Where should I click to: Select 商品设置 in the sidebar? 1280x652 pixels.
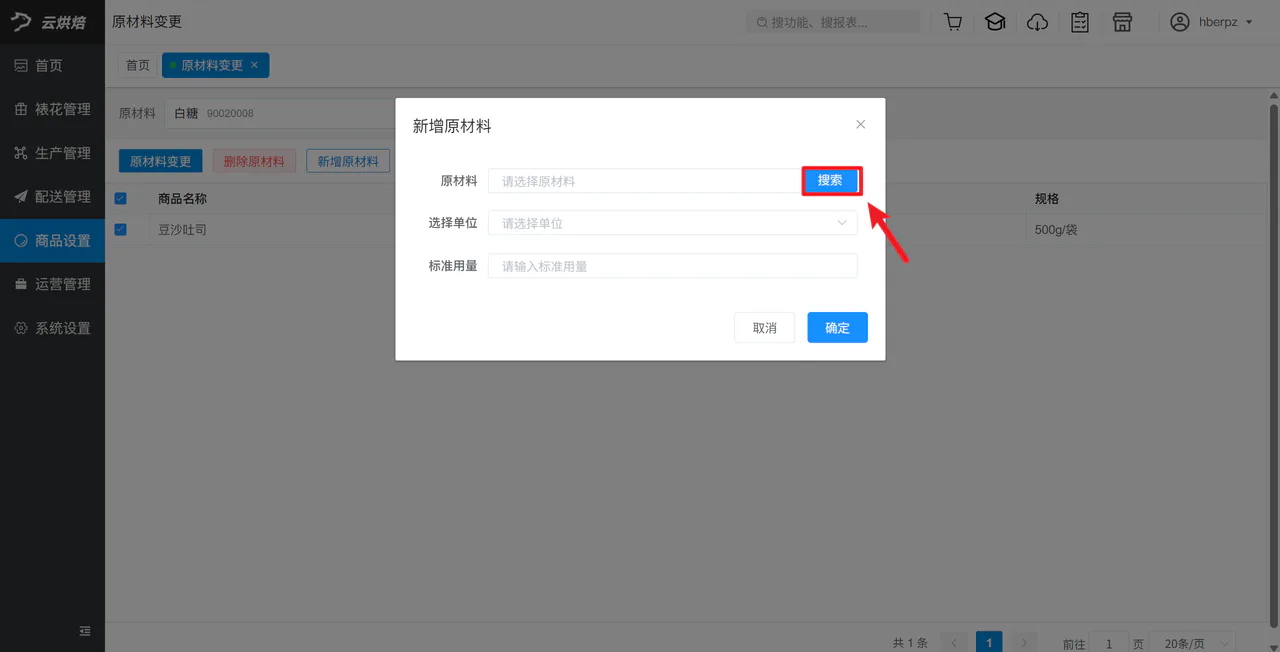click(52, 241)
